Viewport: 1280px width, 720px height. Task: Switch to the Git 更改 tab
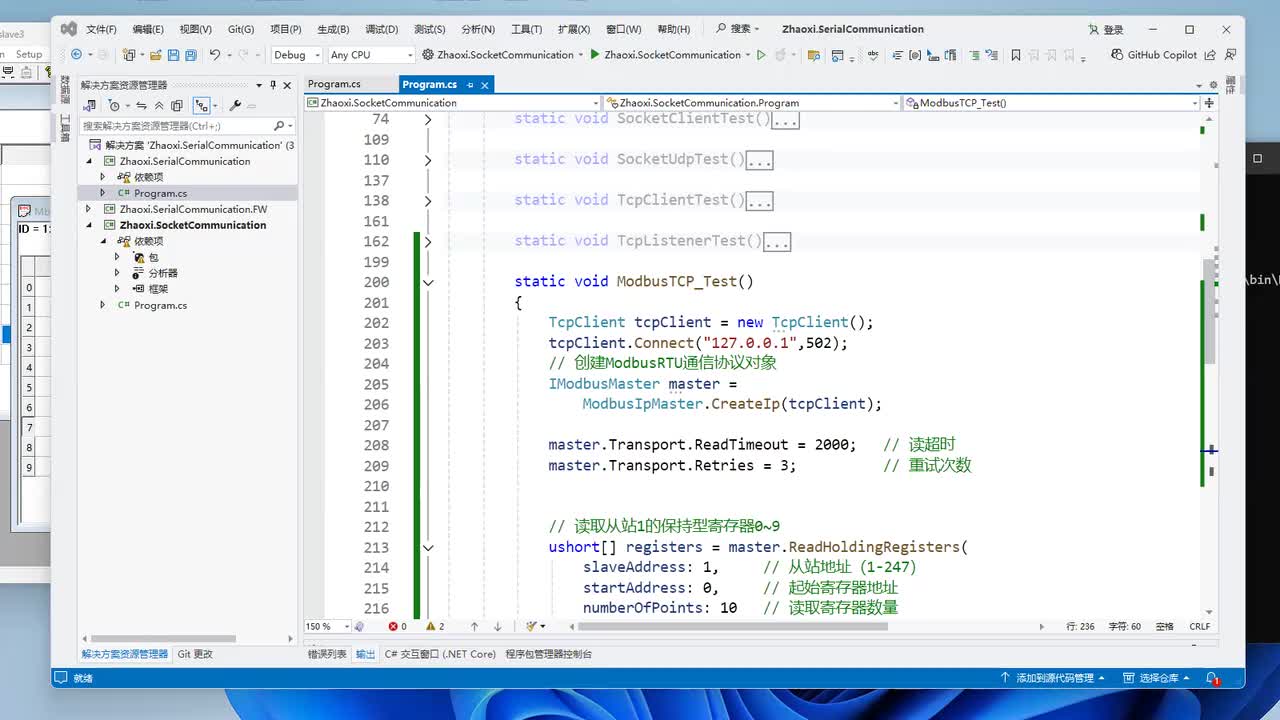click(195, 654)
